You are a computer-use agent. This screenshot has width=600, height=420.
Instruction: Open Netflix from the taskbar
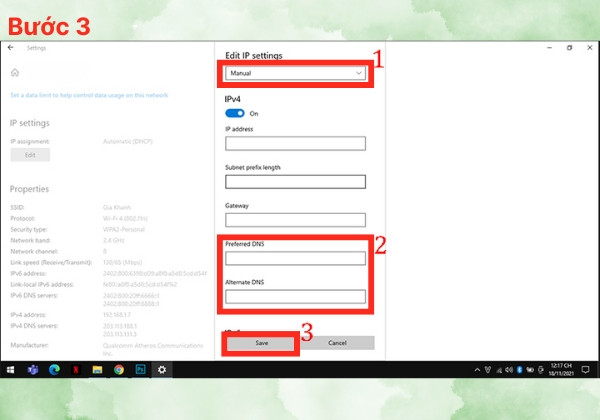(x=76, y=370)
